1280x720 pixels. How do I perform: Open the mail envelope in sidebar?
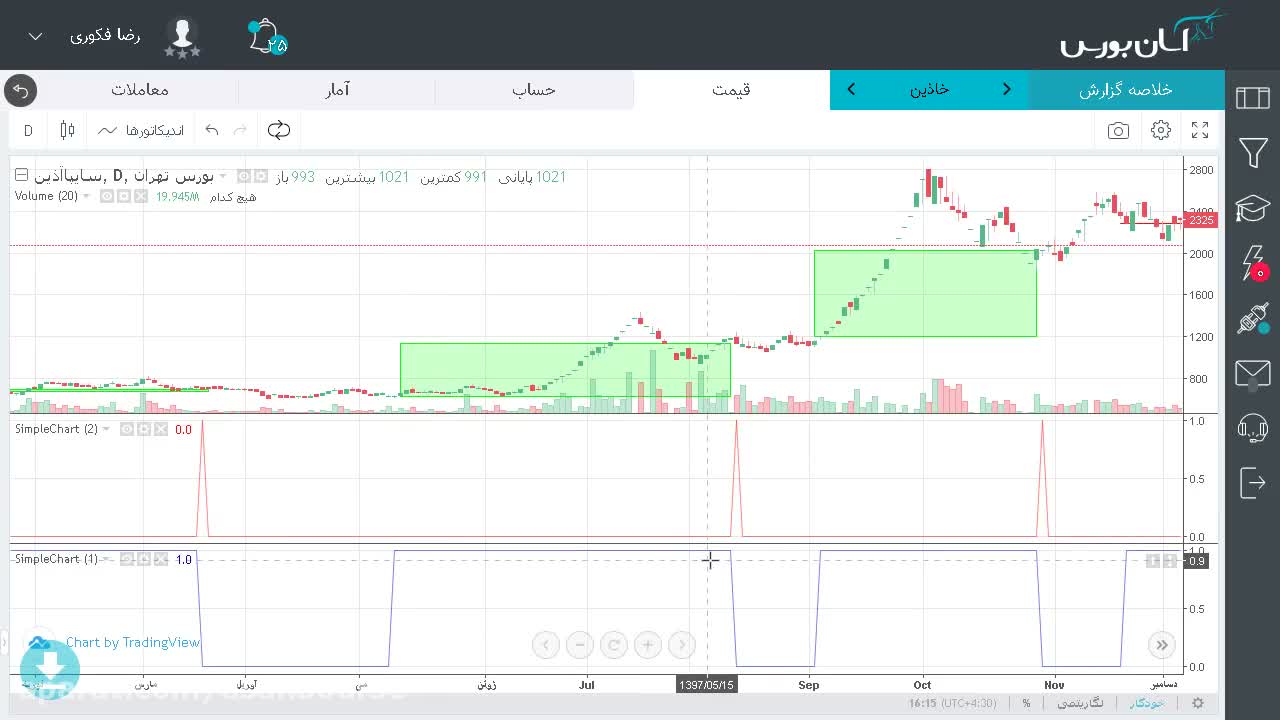[x=1253, y=374]
